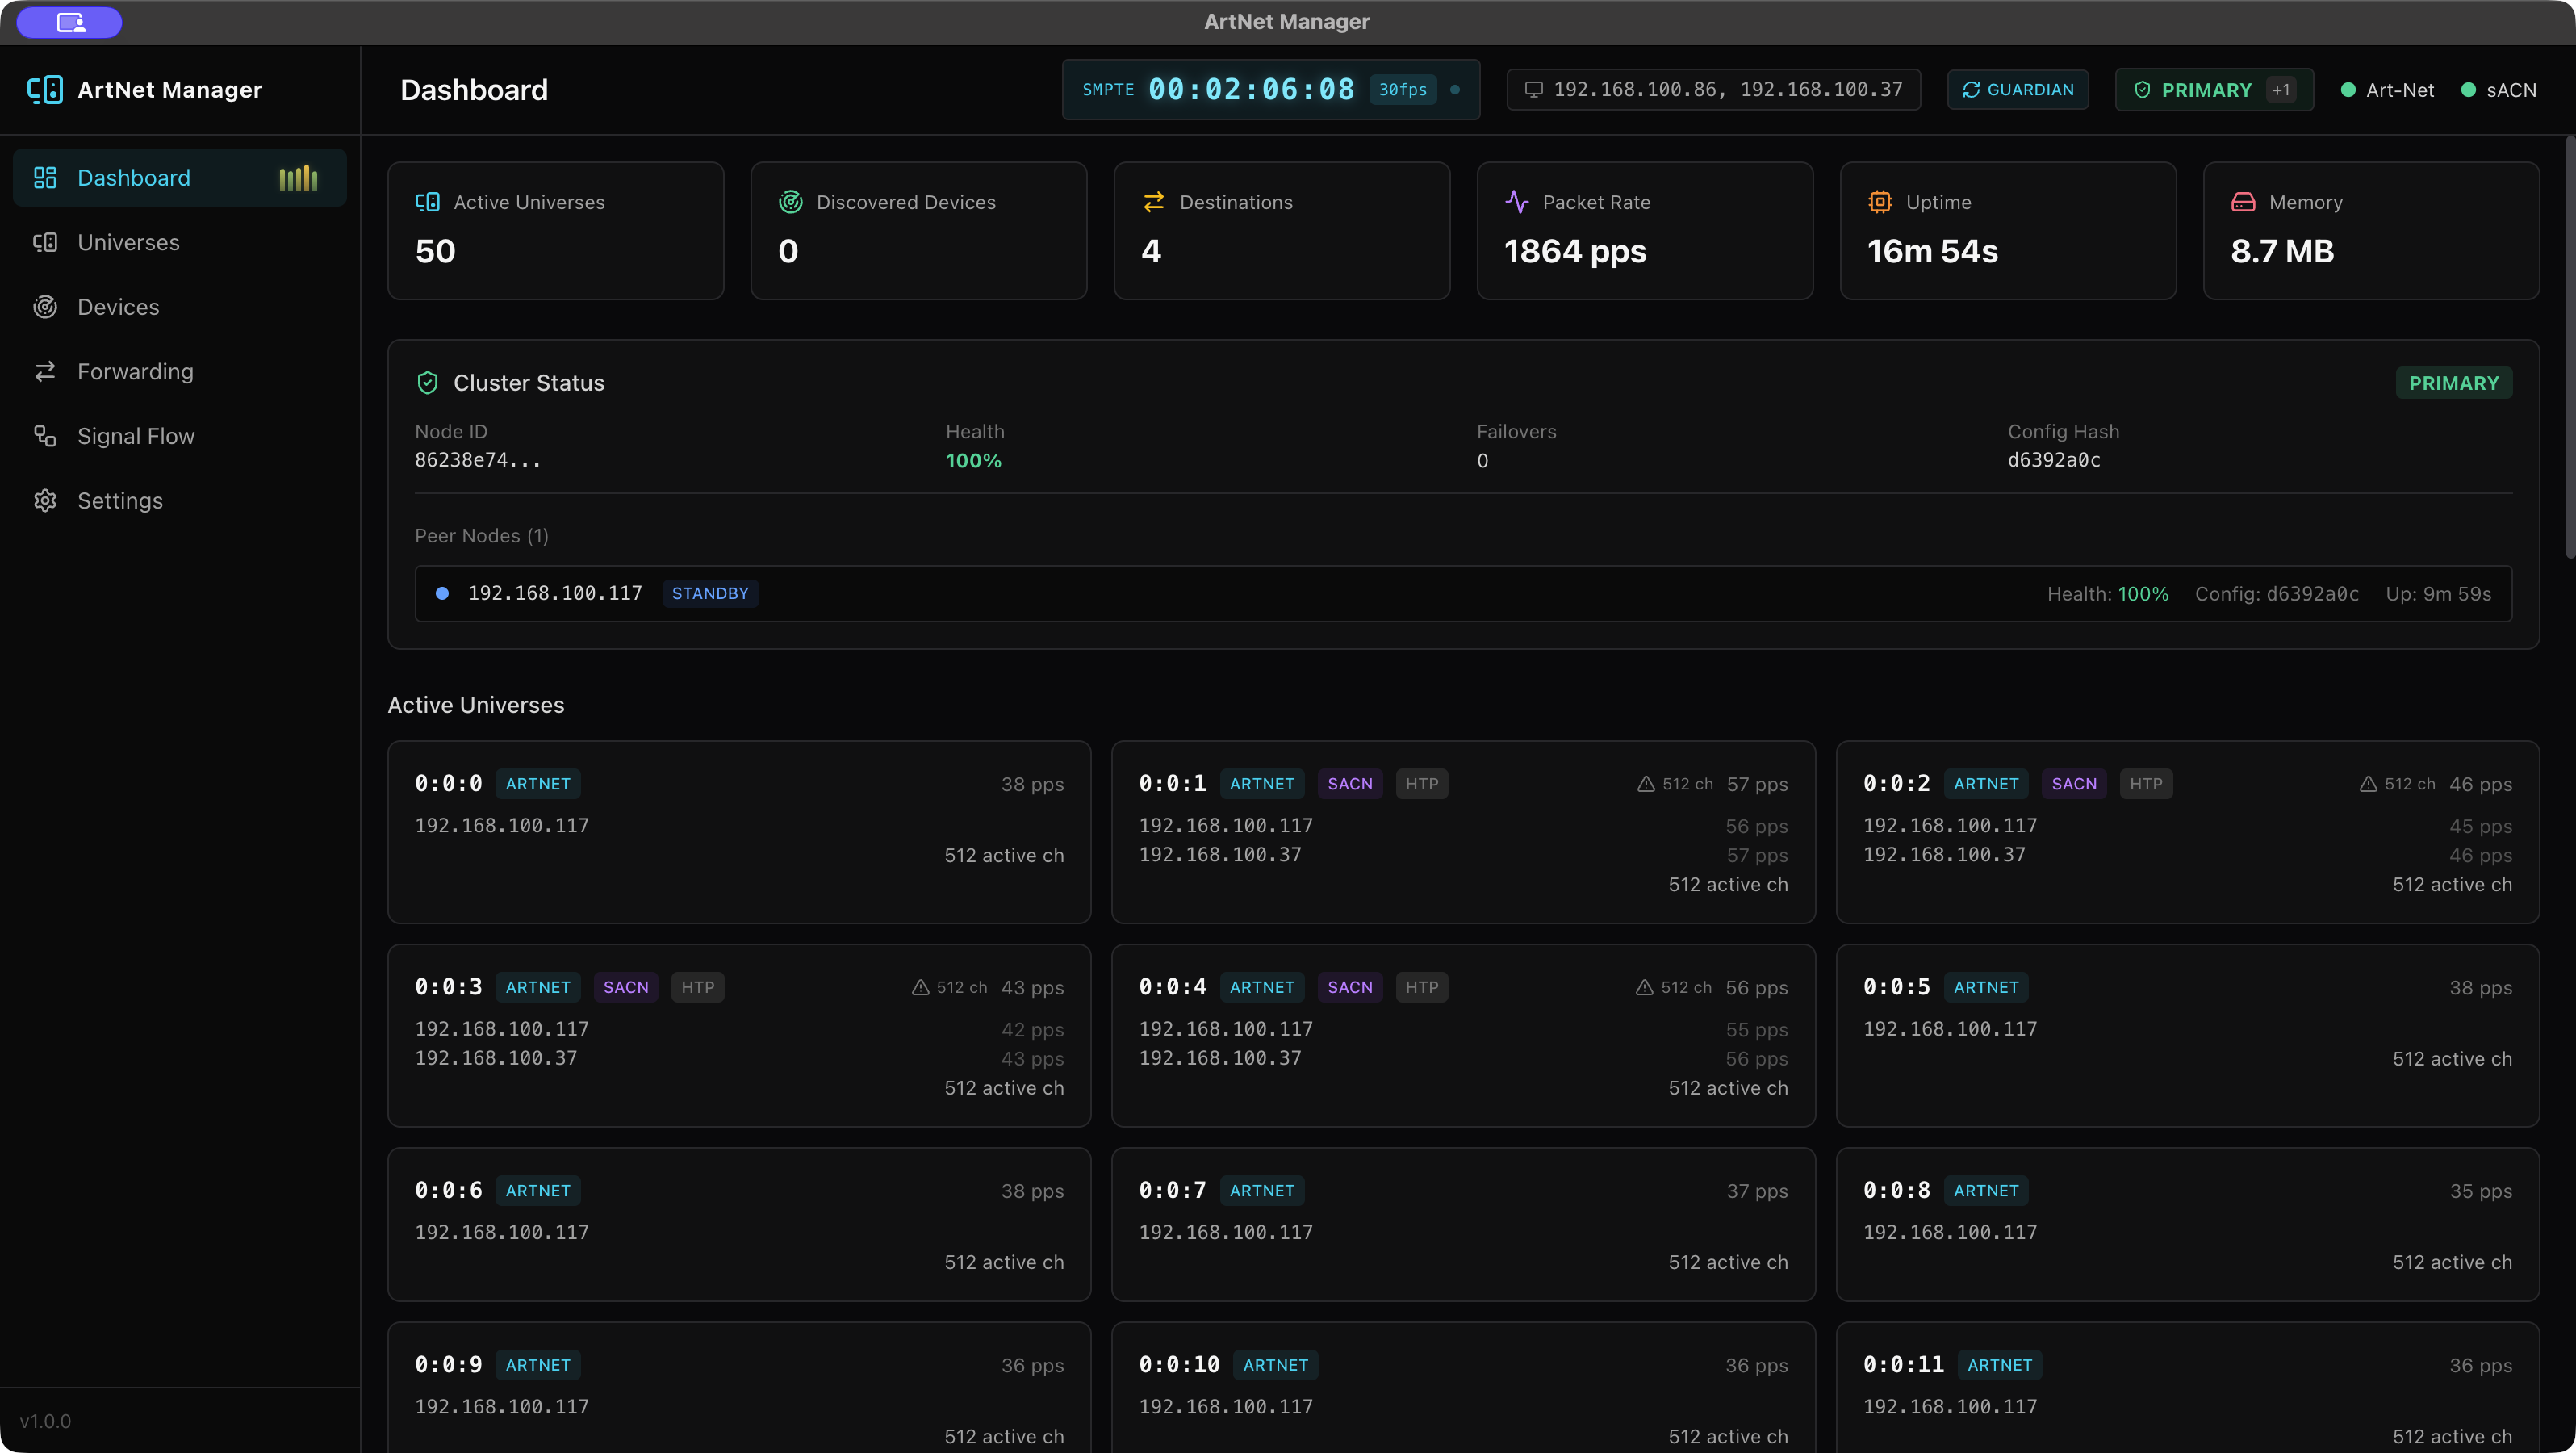Open Dashboard in the sidebar
The width and height of the screenshot is (2576, 1453).
click(x=180, y=178)
